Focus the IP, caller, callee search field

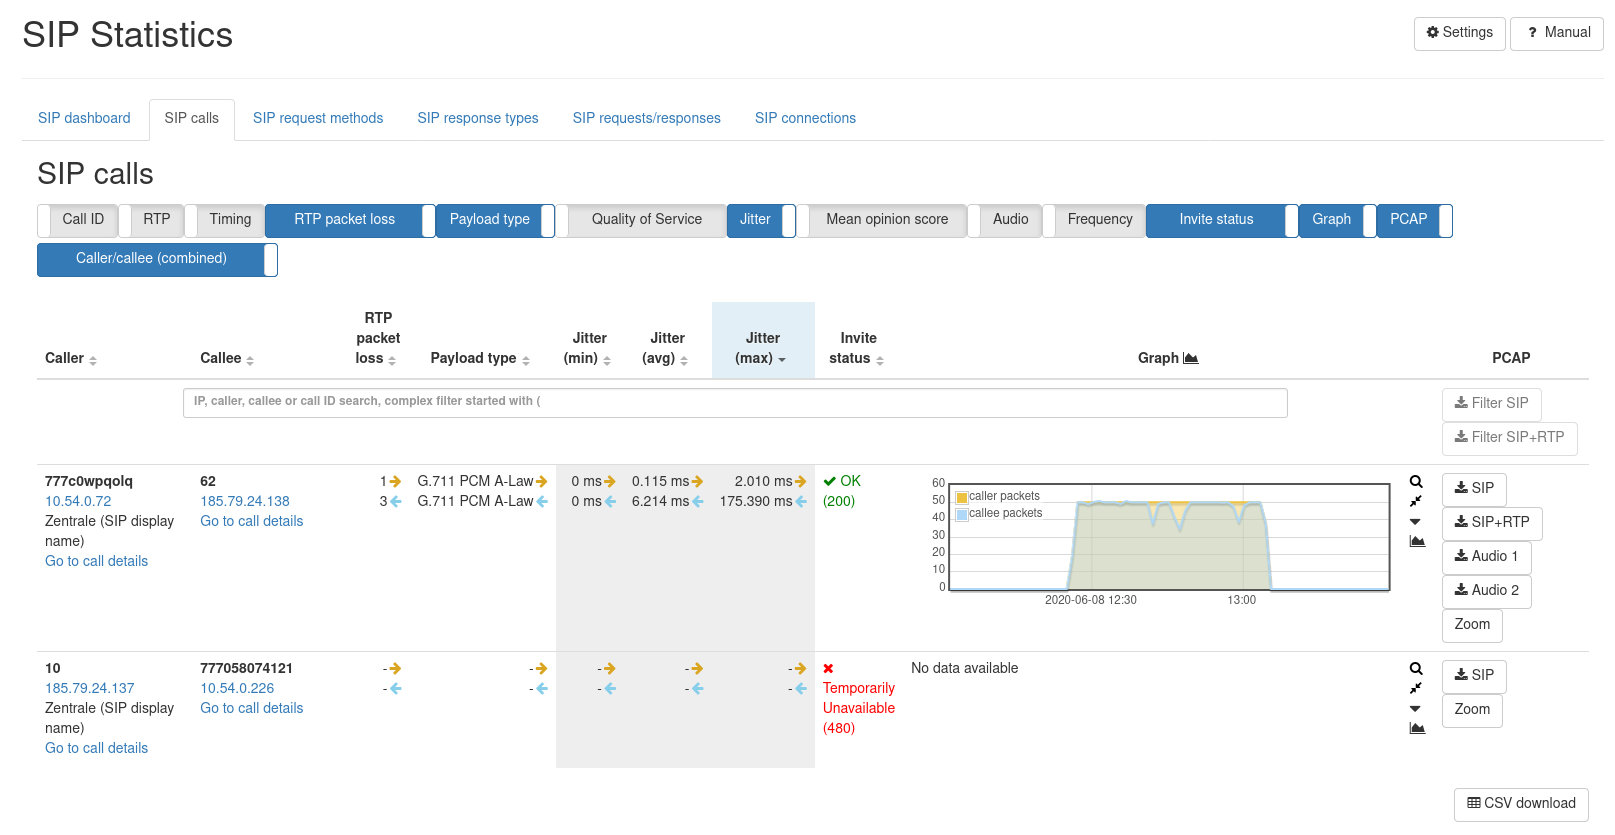[x=735, y=403]
